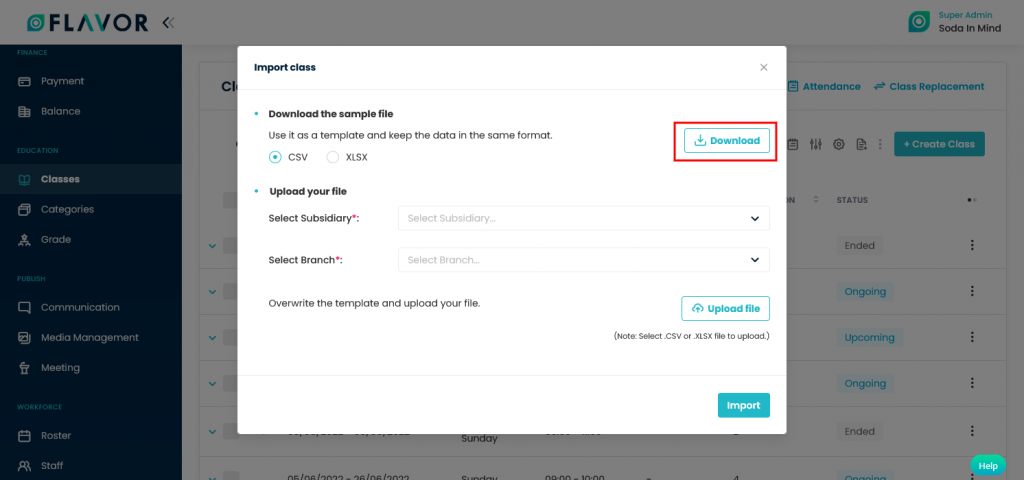Collapse the sidebar using double-chevron icon

(x=168, y=23)
